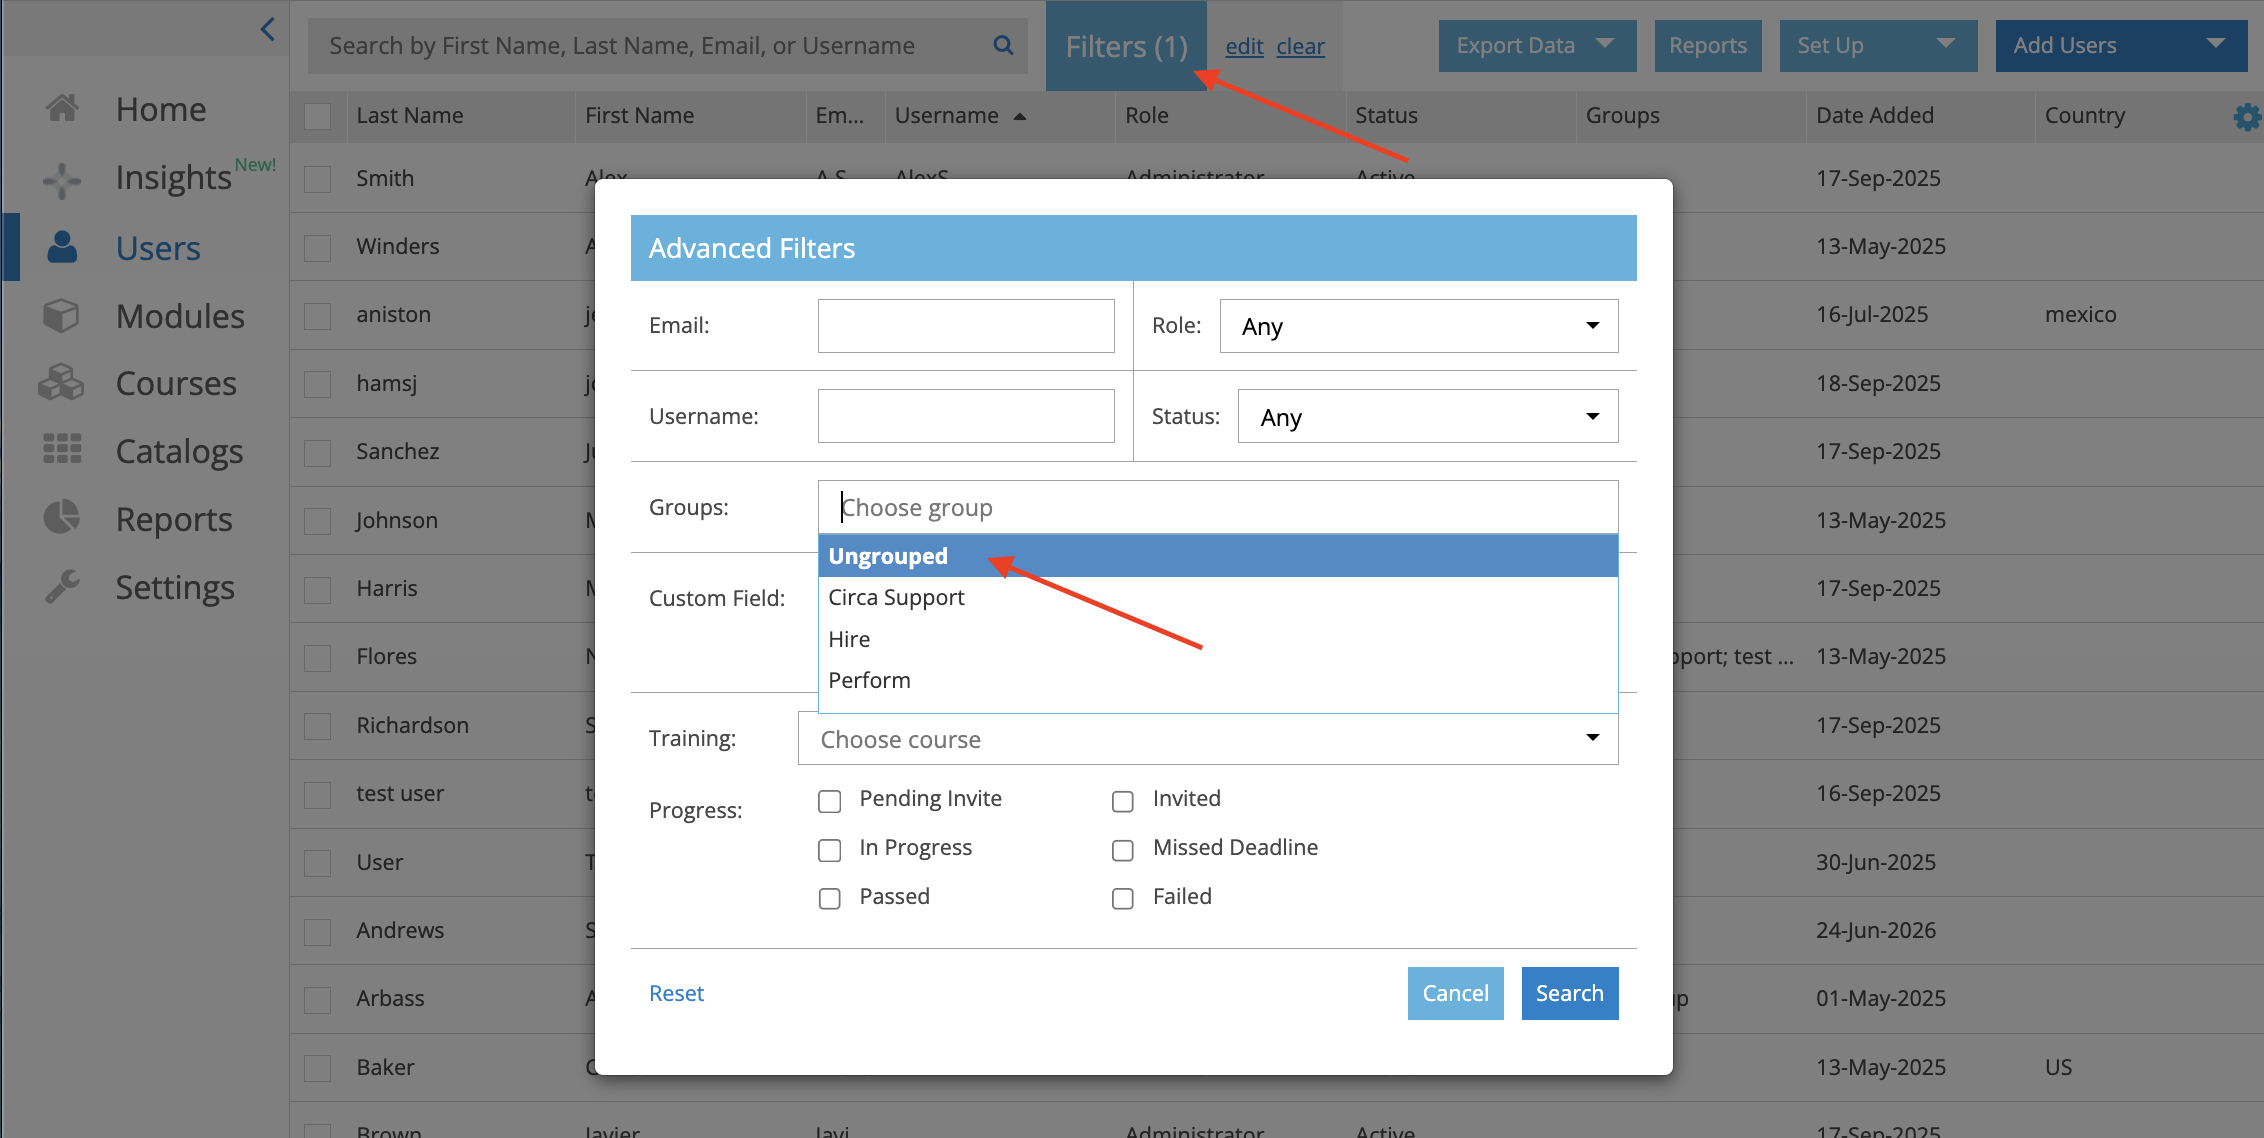Click the Reset link
Screen dimensions: 2264x1138
click(x=676, y=993)
